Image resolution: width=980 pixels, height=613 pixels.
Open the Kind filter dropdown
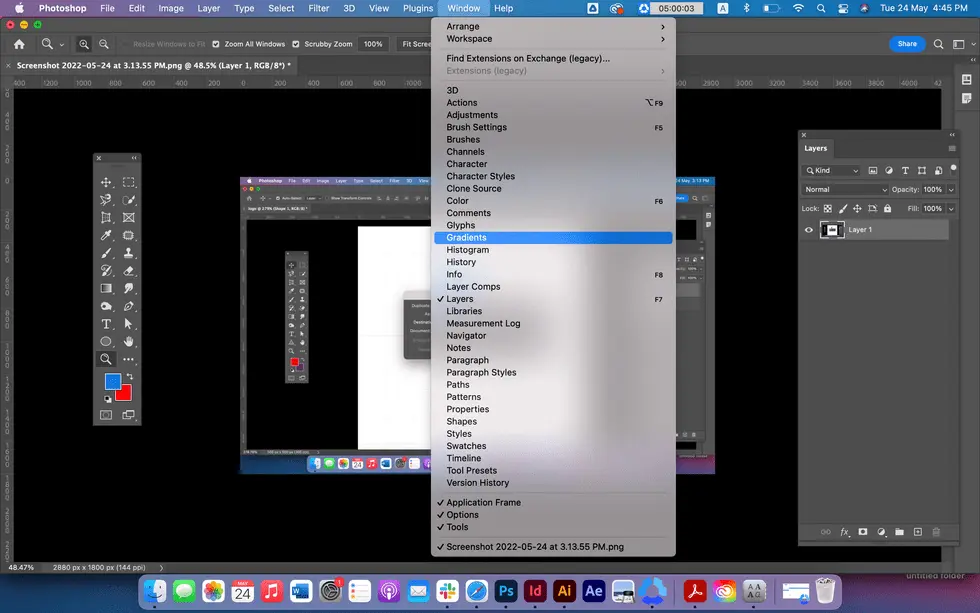coord(832,171)
